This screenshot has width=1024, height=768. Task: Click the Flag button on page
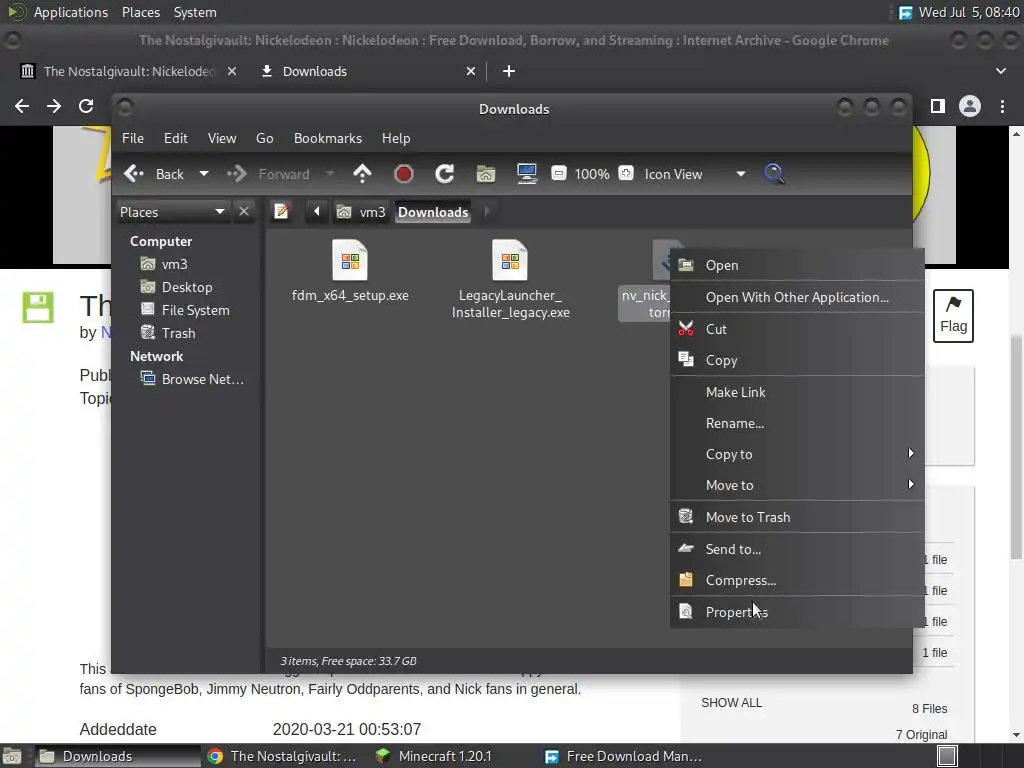(953, 316)
